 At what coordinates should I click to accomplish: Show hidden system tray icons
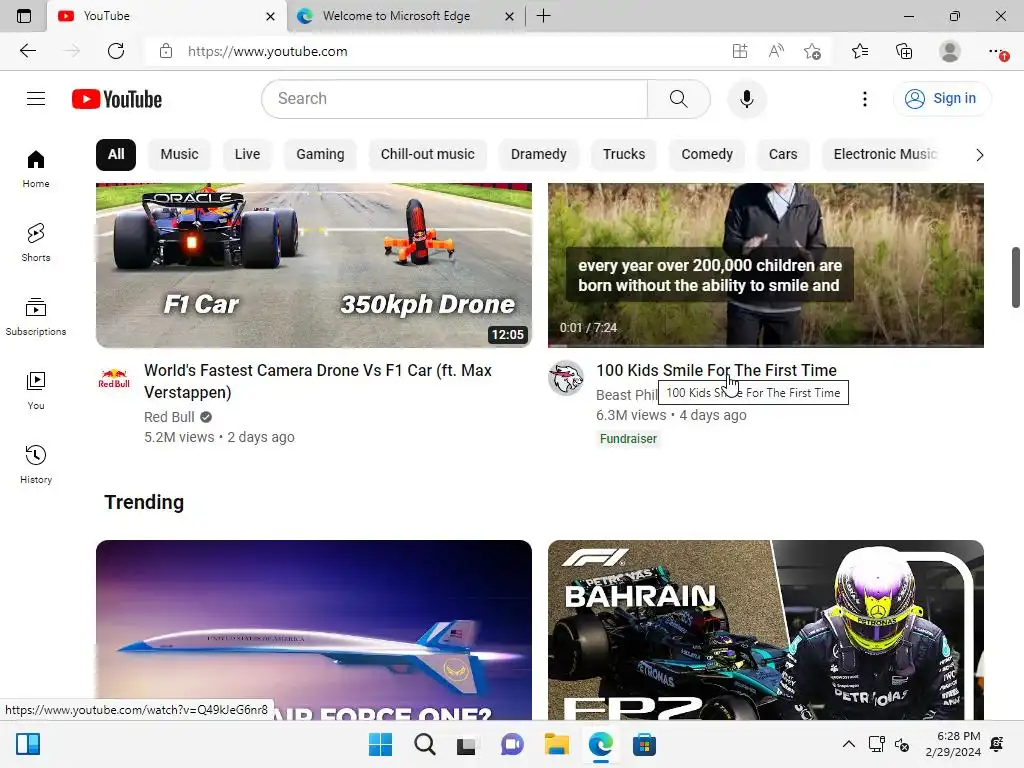(x=848, y=744)
